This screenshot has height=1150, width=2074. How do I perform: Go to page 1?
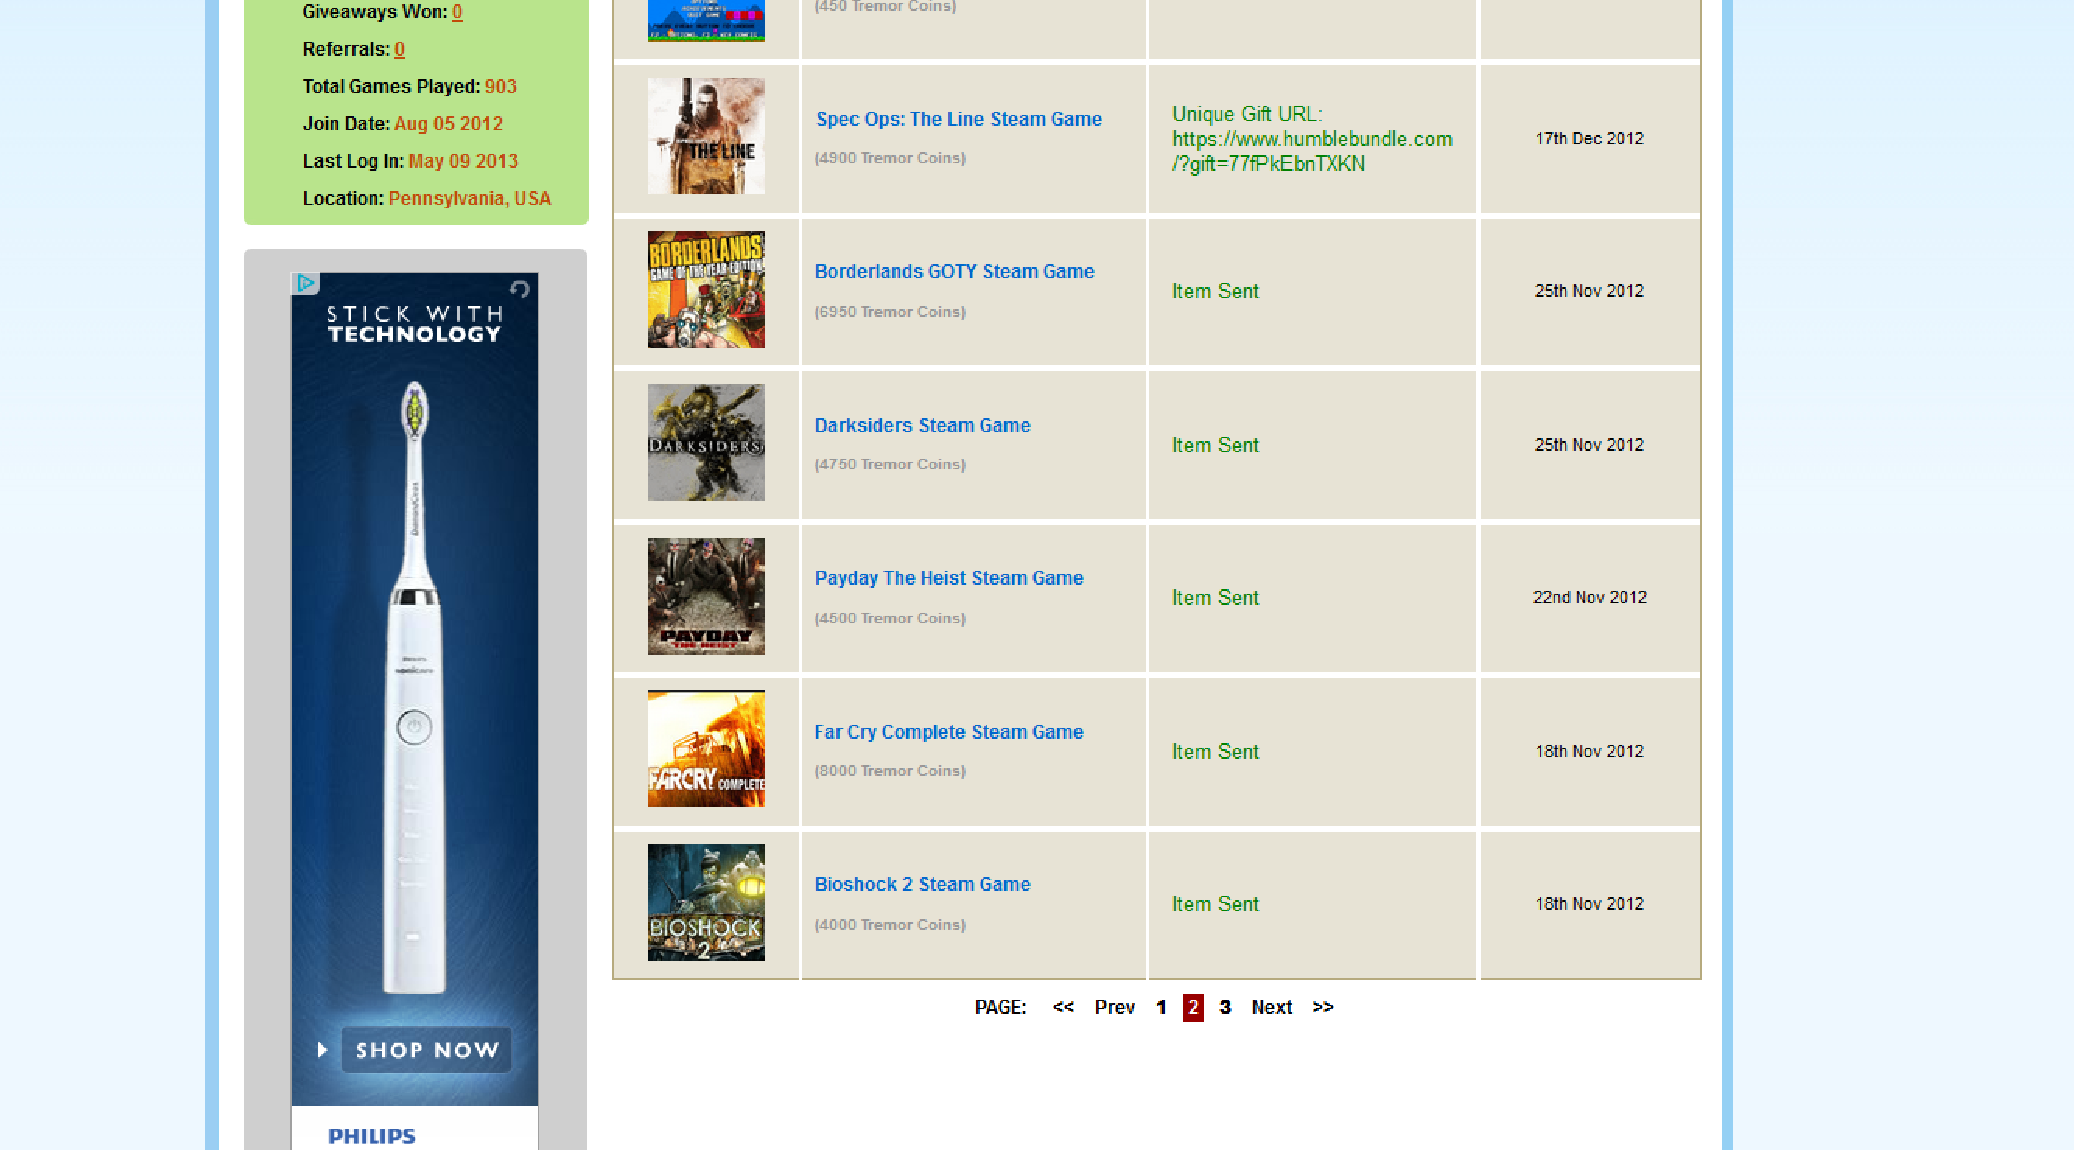(1161, 1007)
